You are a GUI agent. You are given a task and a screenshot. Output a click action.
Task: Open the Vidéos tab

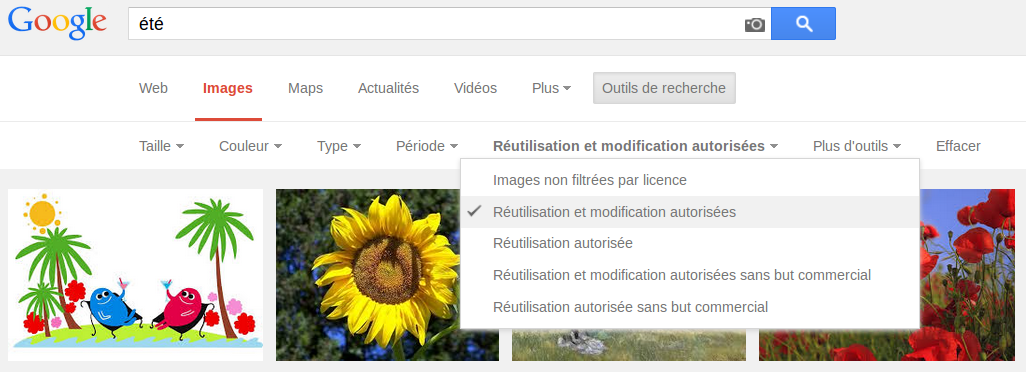pyautogui.click(x=475, y=88)
